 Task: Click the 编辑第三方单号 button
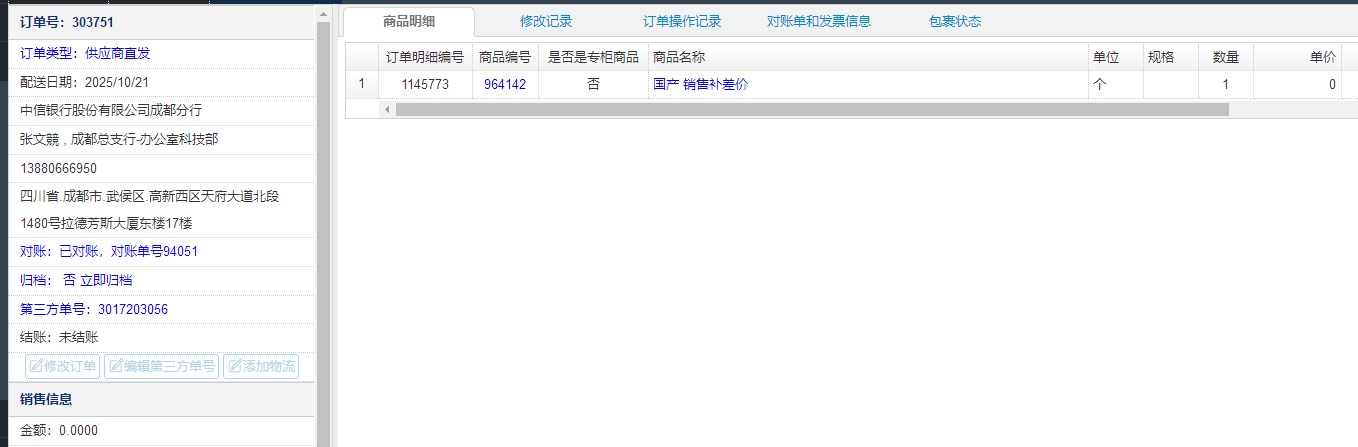(x=161, y=366)
